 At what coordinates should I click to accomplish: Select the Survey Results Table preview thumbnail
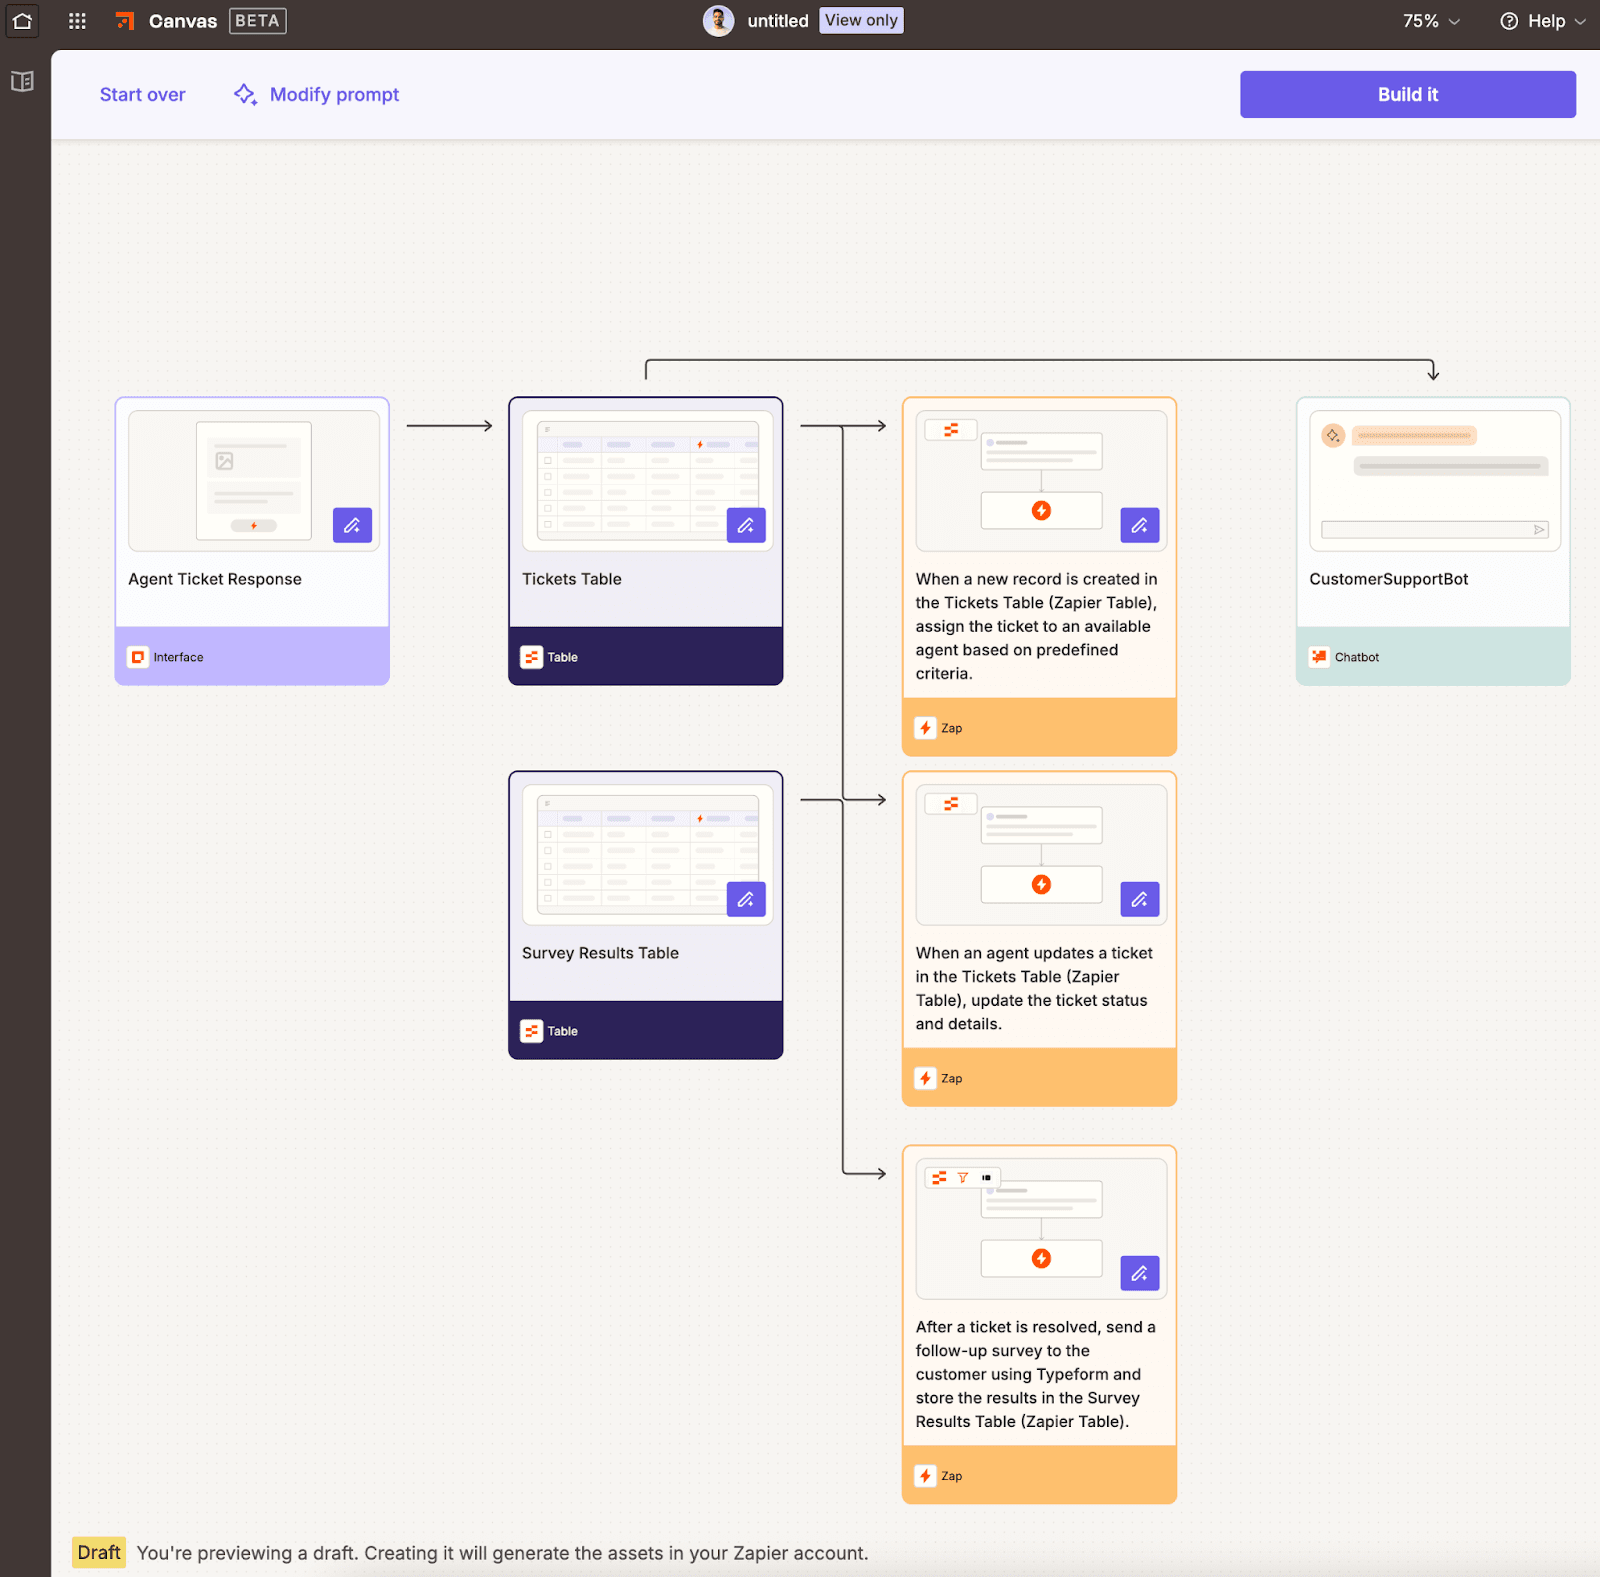click(x=647, y=854)
